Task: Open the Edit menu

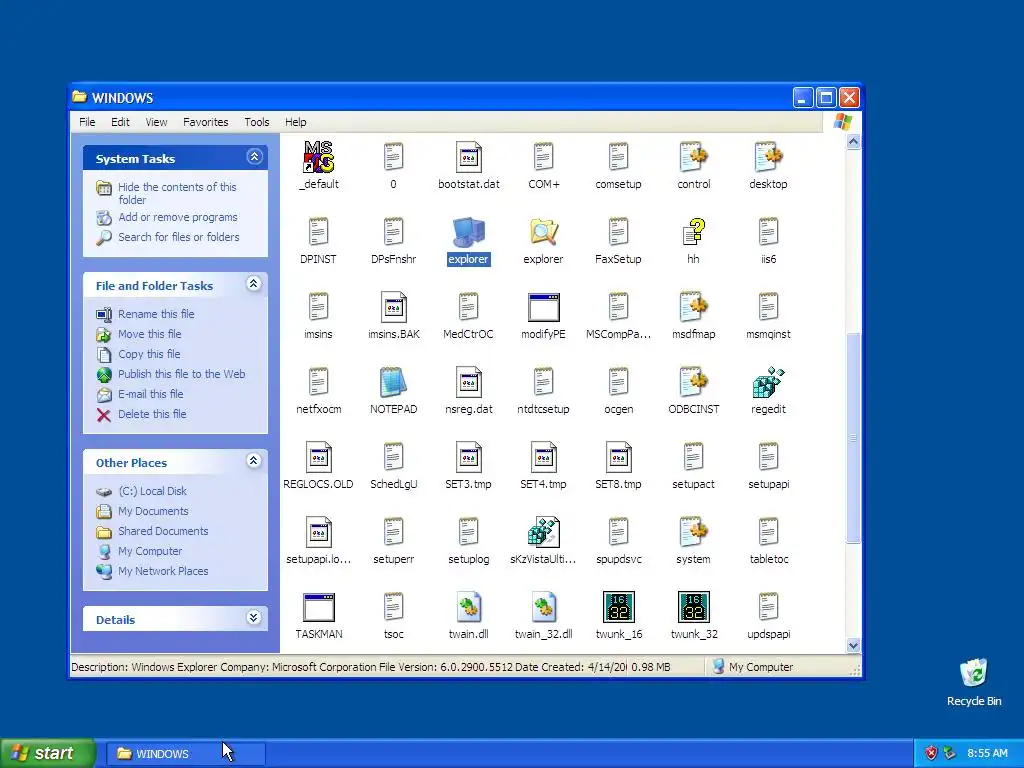Action: click(120, 122)
